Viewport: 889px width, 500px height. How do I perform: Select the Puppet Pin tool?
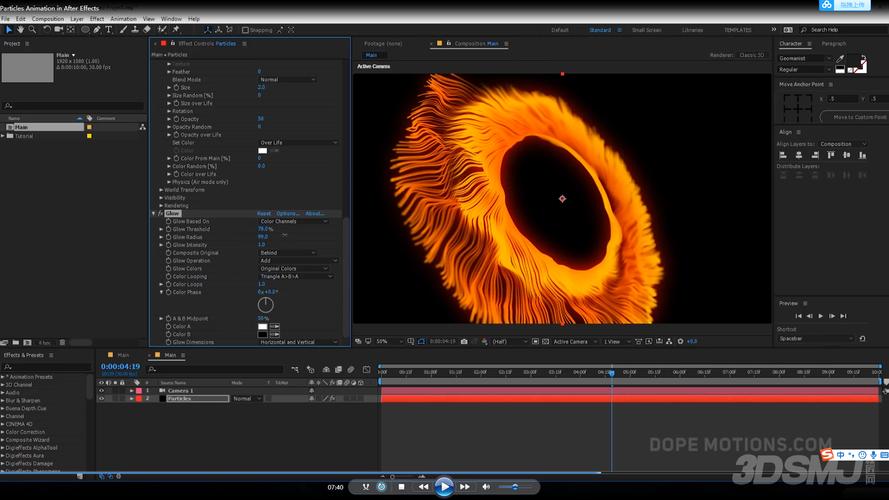pyautogui.click(x=176, y=29)
